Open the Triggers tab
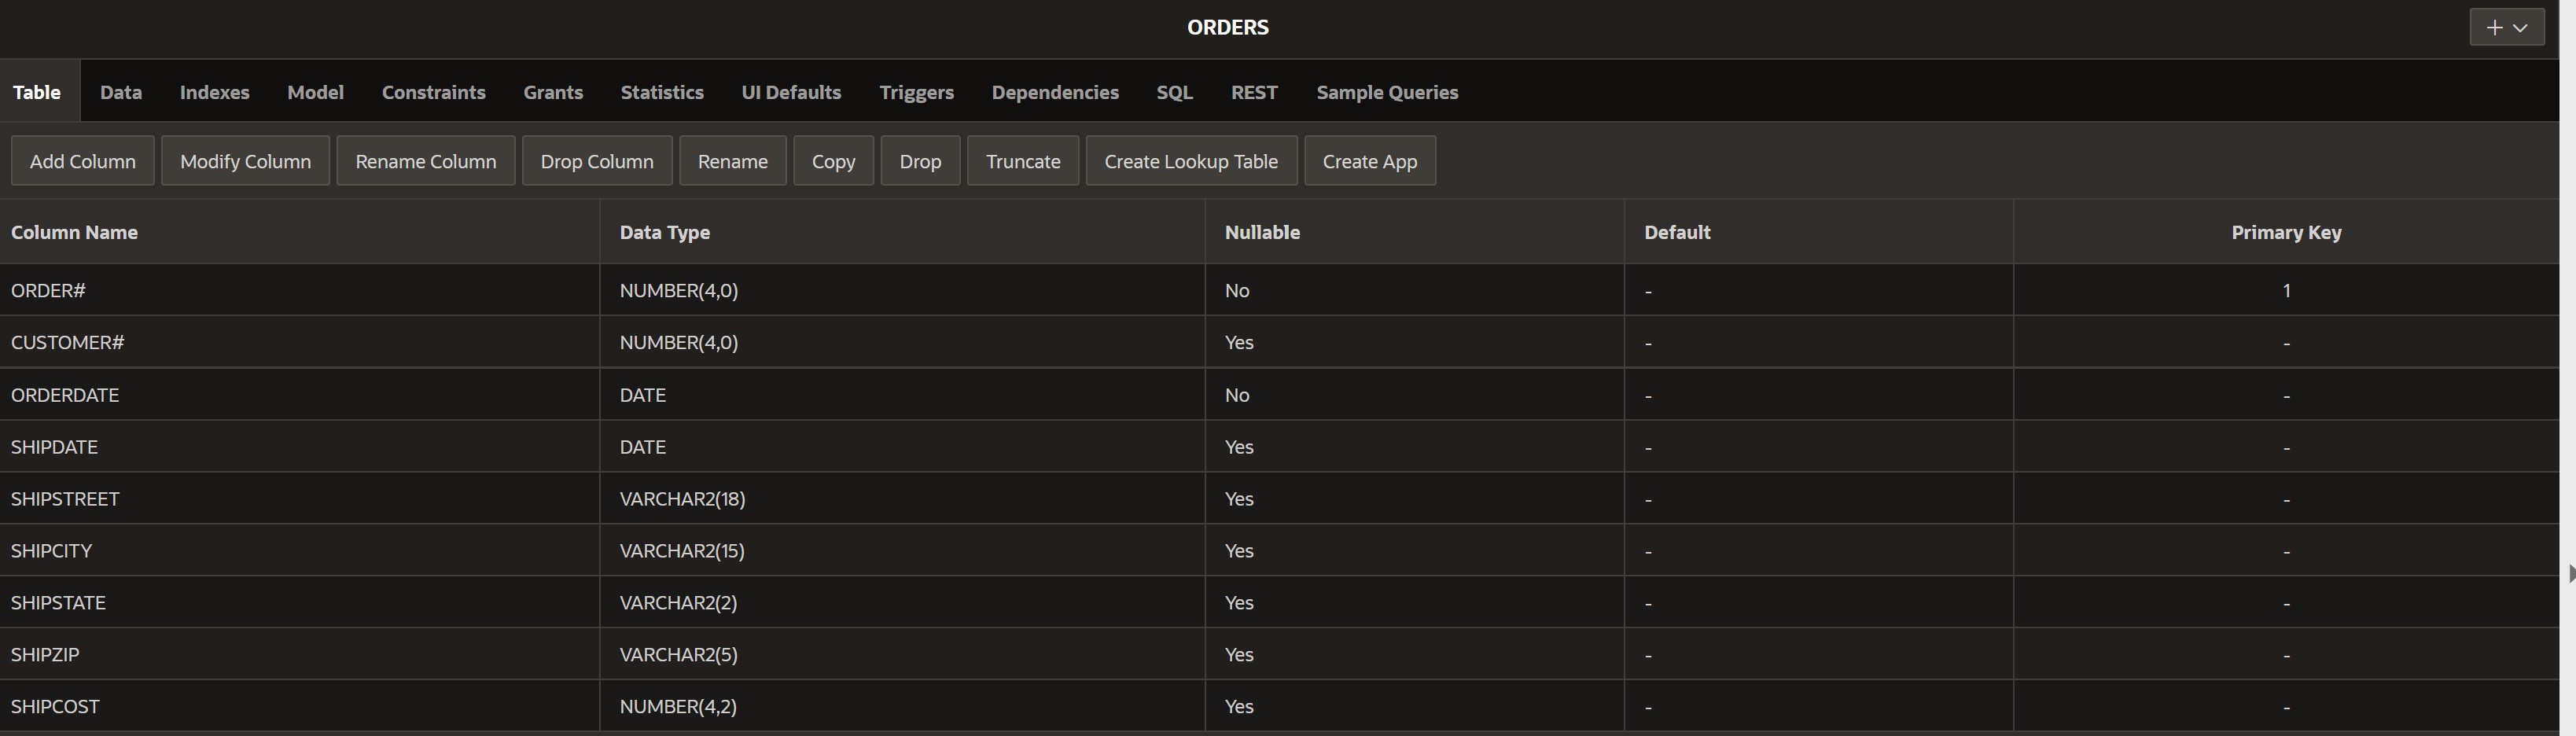 [916, 91]
